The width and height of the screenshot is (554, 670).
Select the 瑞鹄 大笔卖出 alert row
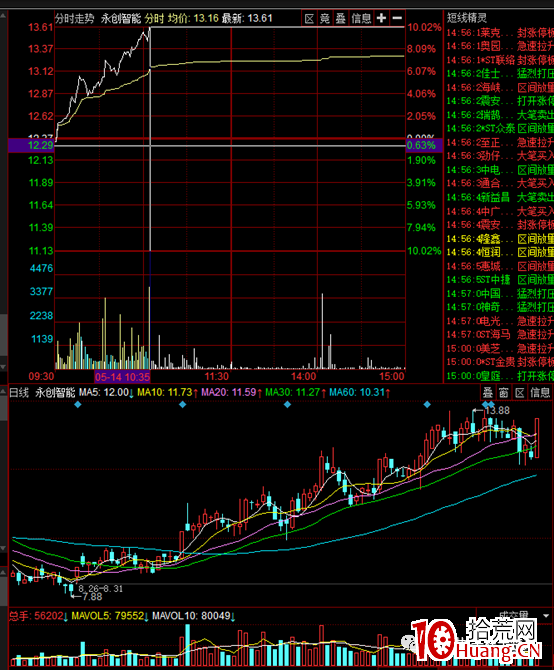pos(500,115)
